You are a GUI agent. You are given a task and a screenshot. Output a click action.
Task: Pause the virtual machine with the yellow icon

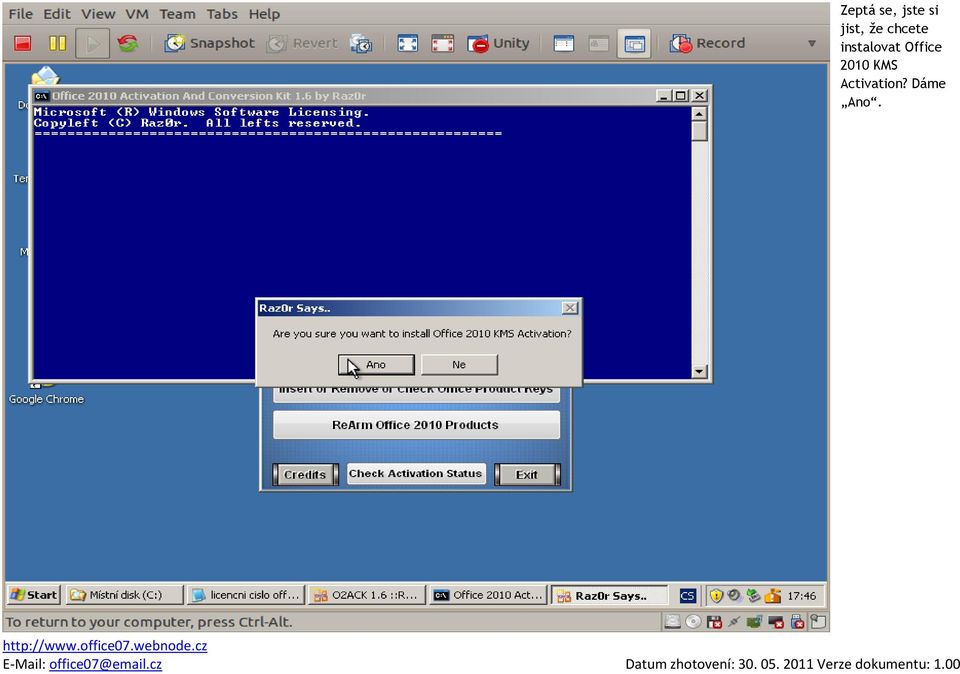(x=58, y=43)
